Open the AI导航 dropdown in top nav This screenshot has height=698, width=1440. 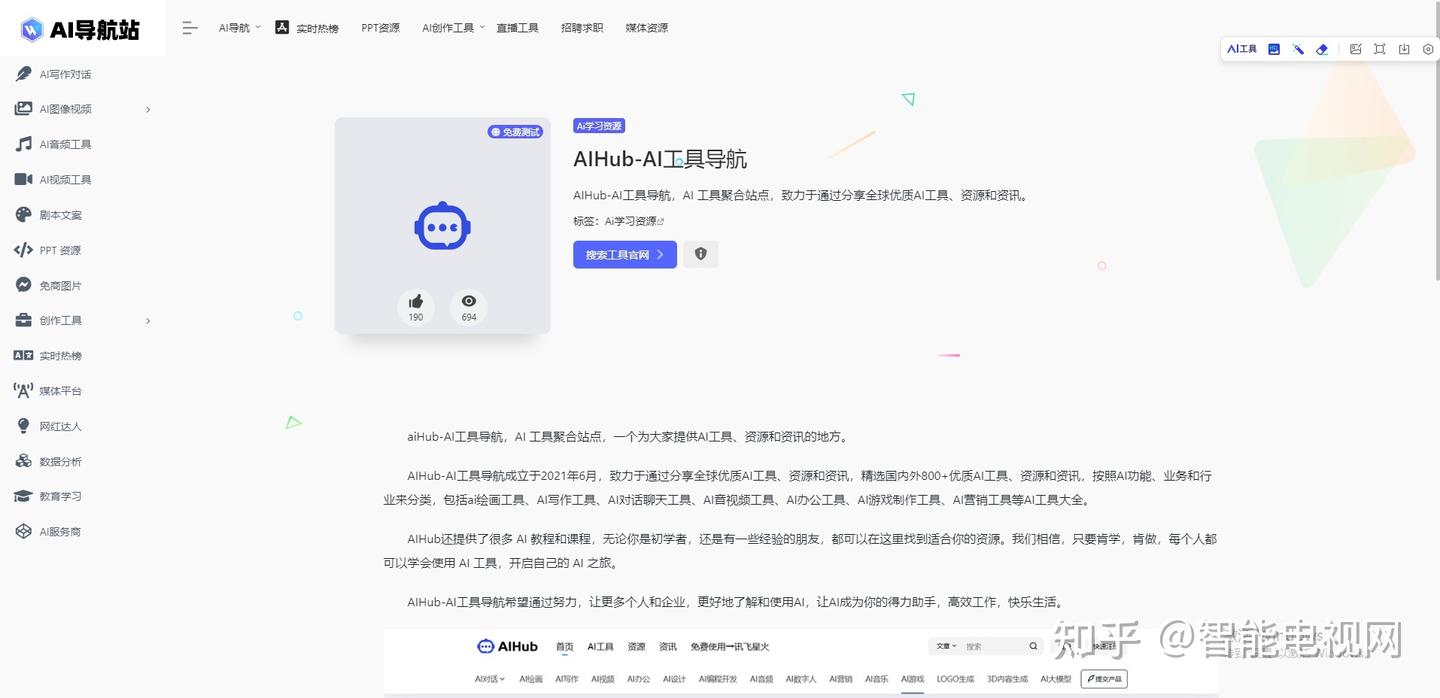tap(240, 28)
